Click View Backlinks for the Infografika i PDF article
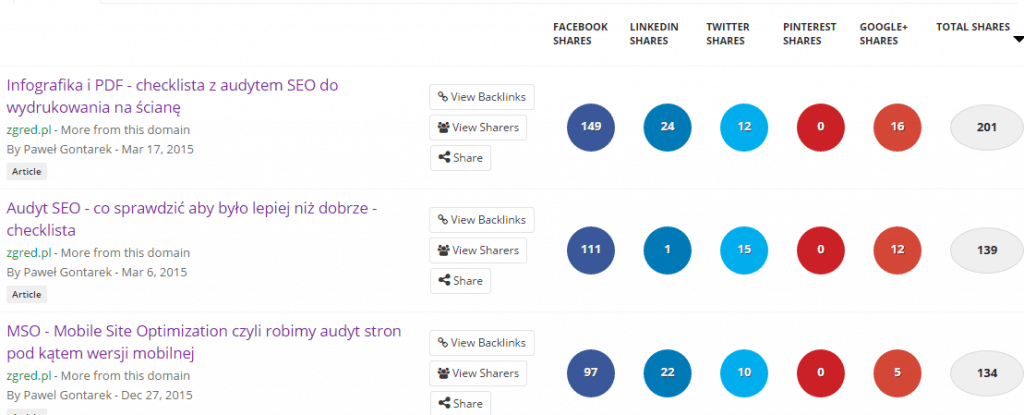 pos(482,97)
